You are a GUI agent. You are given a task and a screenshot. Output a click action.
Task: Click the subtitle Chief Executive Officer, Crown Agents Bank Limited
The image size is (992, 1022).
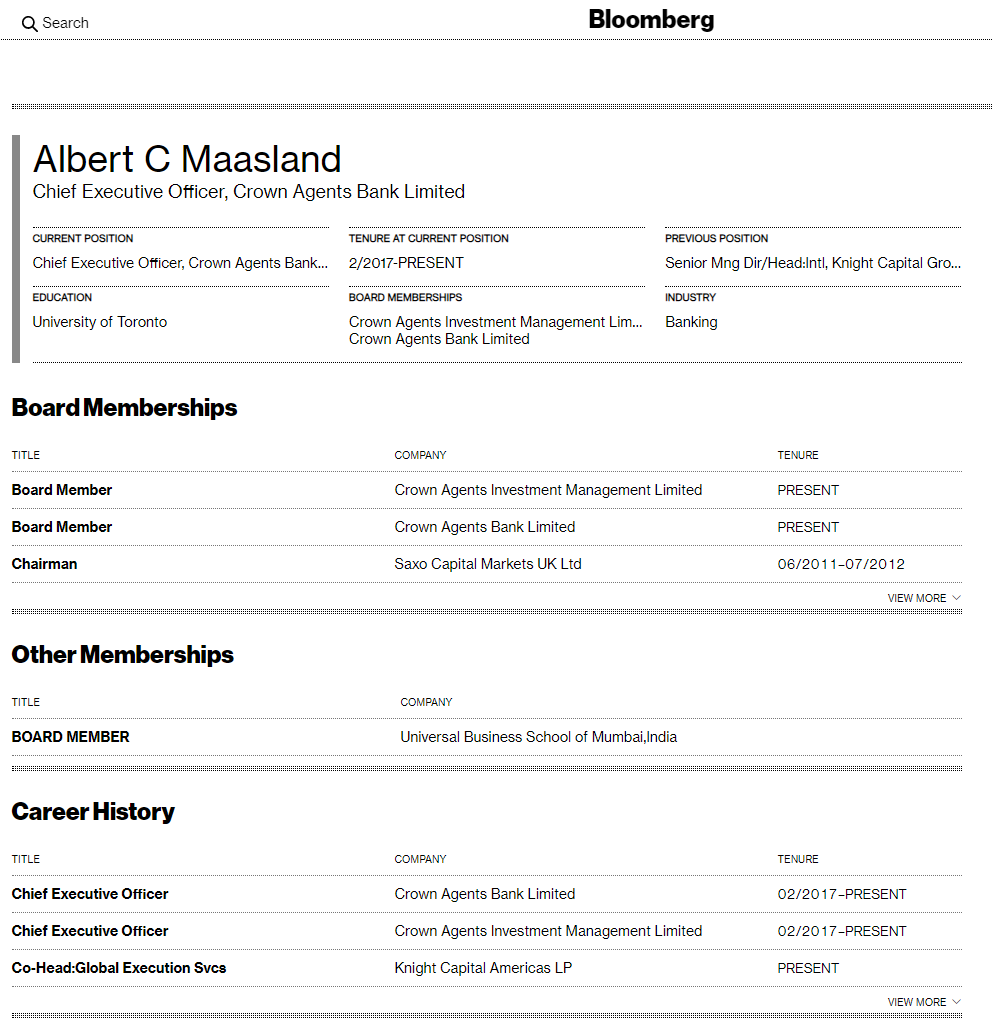point(249,192)
